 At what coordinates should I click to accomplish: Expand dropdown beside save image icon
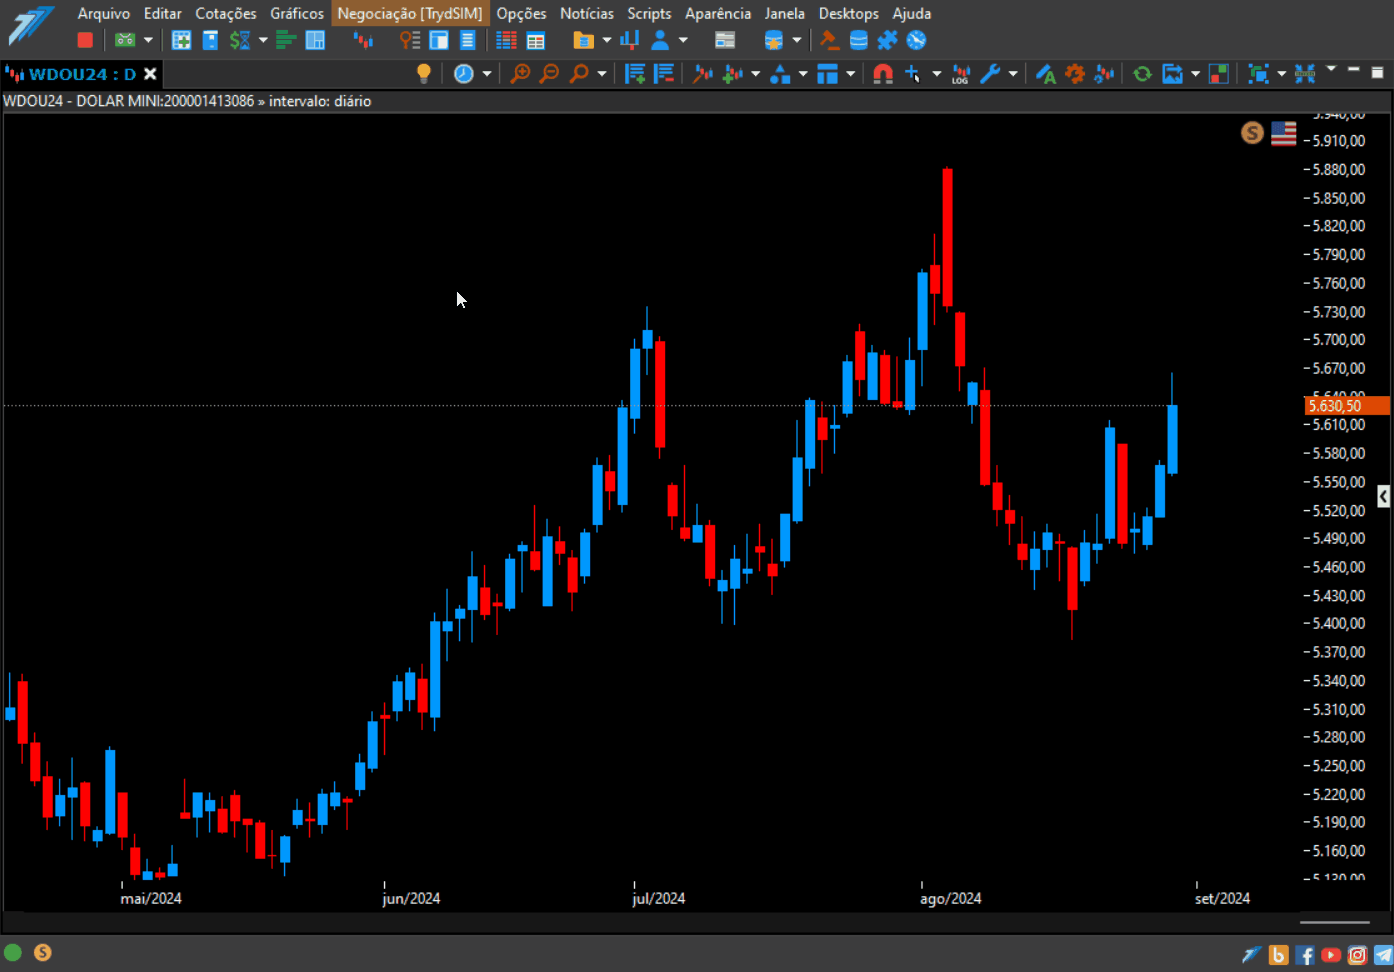pyautogui.click(x=1195, y=73)
